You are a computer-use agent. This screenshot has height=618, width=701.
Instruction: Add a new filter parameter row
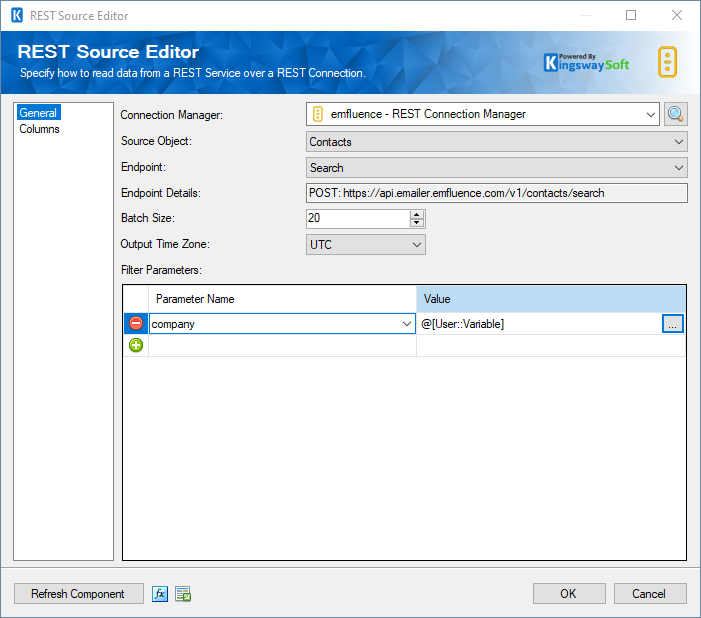pos(136,345)
